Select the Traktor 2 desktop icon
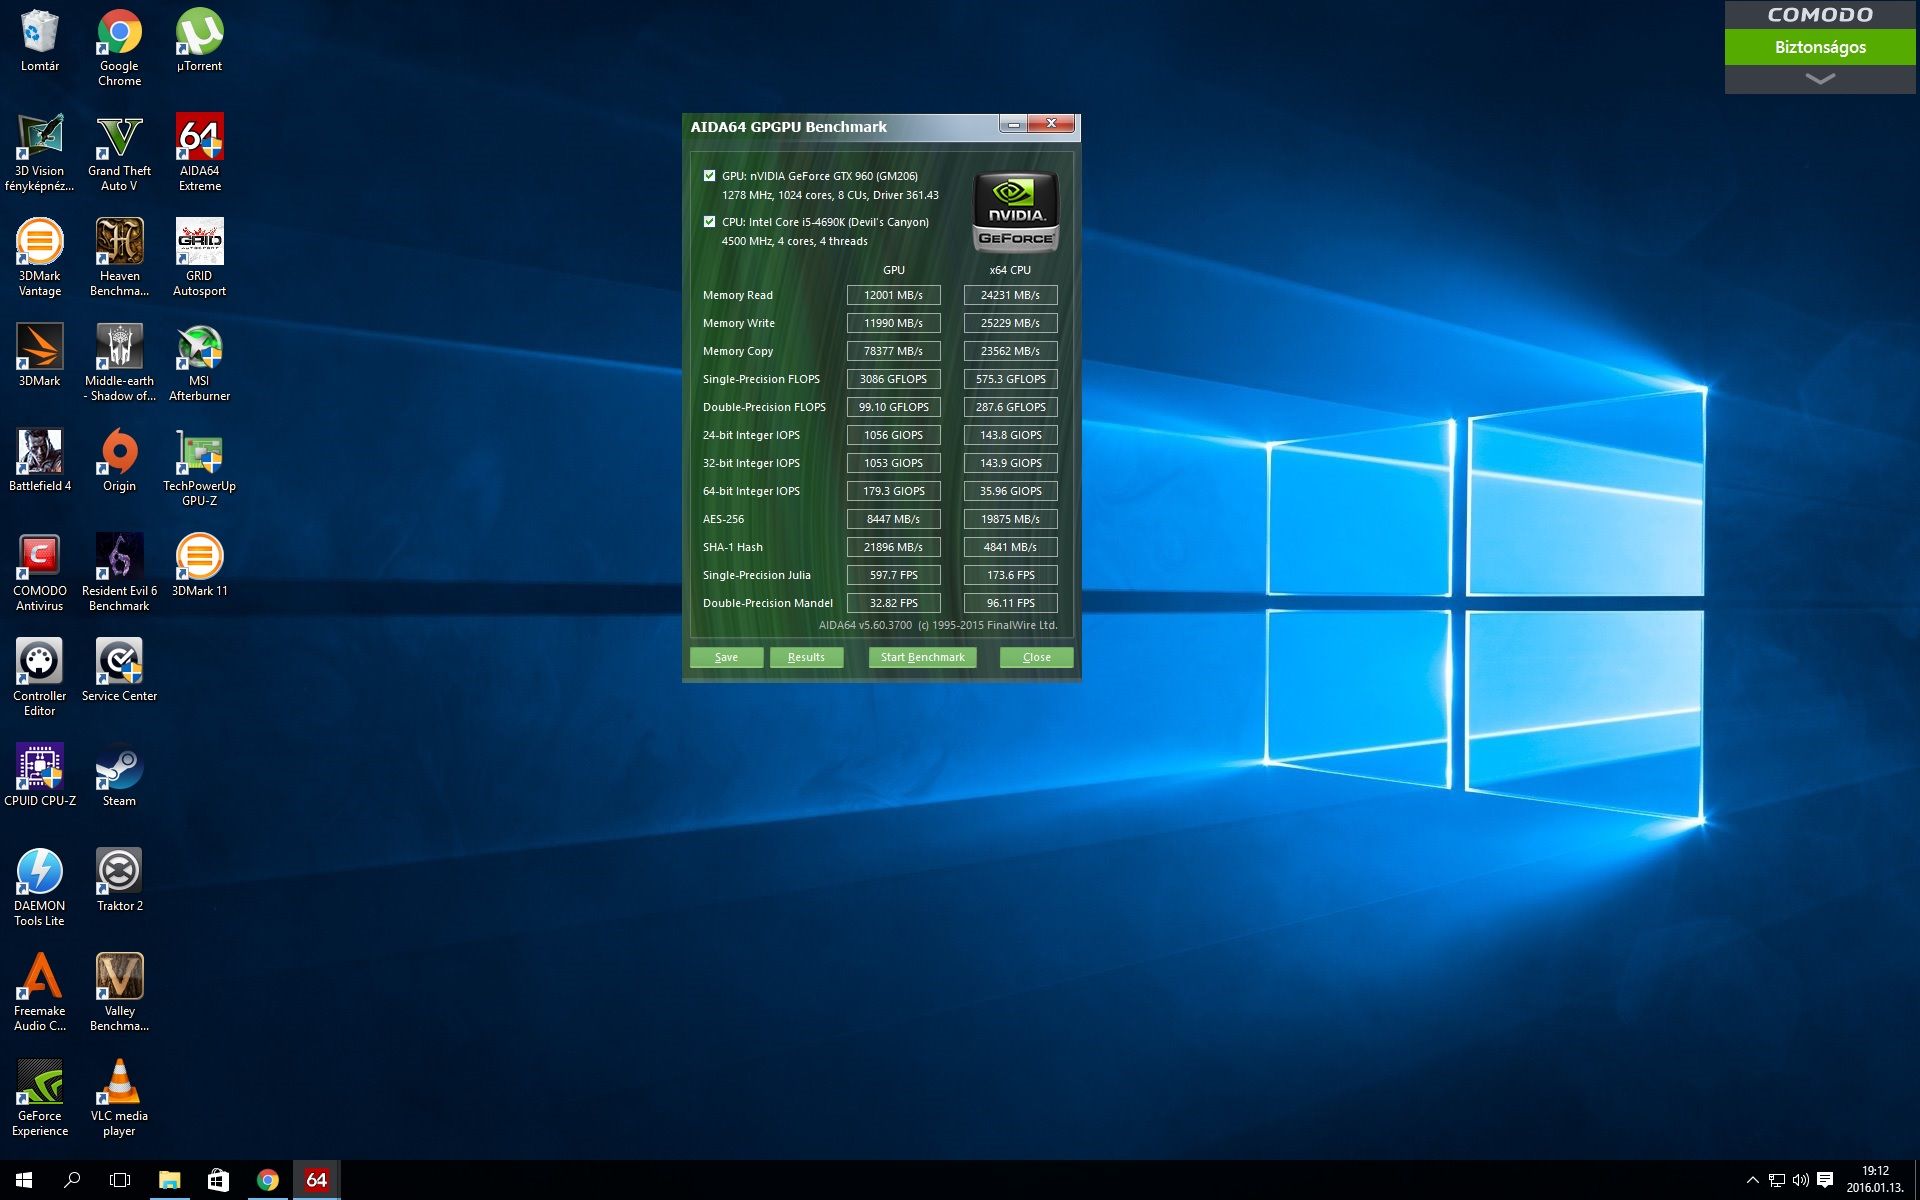The width and height of the screenshot is (1920, 1200). [x=120, y=880]
